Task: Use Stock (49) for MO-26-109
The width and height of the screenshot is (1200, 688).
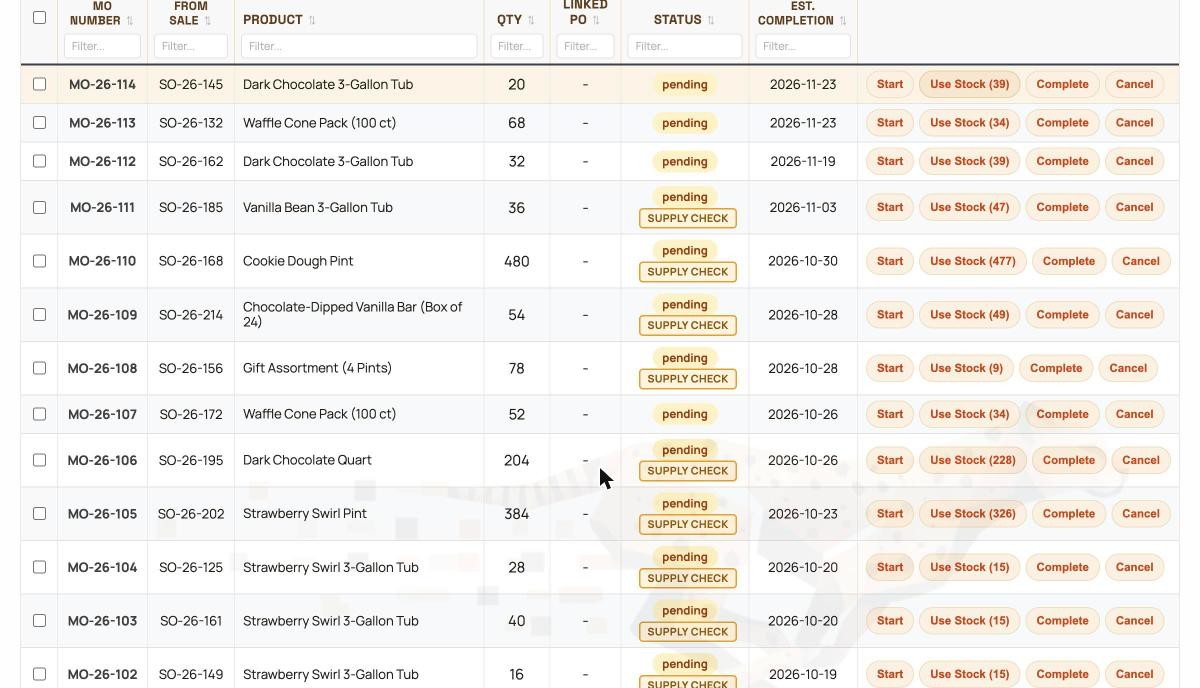Action: (970, 314)
